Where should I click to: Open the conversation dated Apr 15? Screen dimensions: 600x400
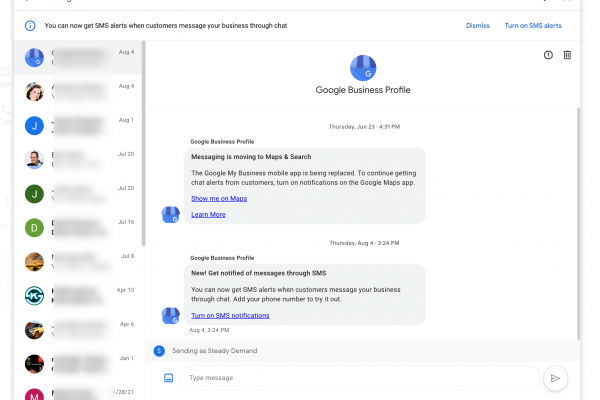click(x=80, y=296)
